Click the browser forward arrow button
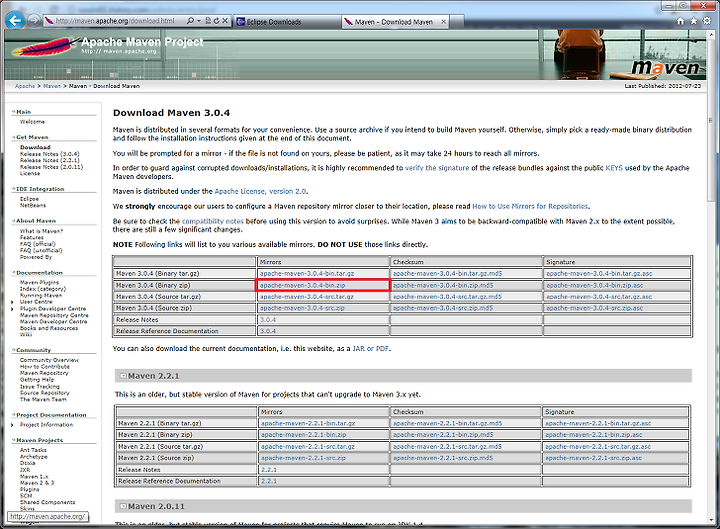Screen dimensions: 720x529 tap(34, 21)
